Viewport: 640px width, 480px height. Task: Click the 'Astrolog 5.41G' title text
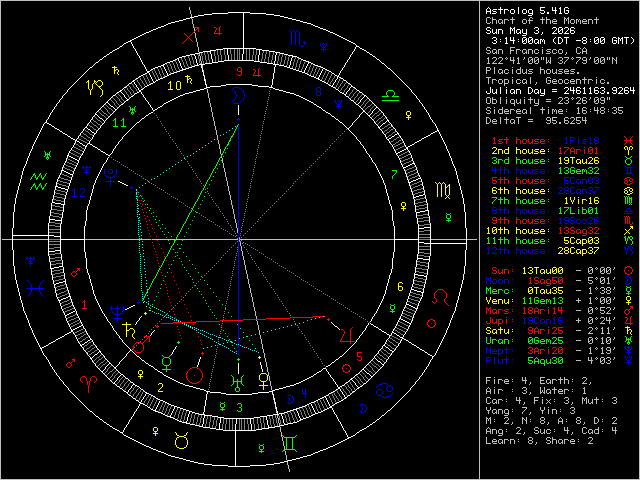527,11
